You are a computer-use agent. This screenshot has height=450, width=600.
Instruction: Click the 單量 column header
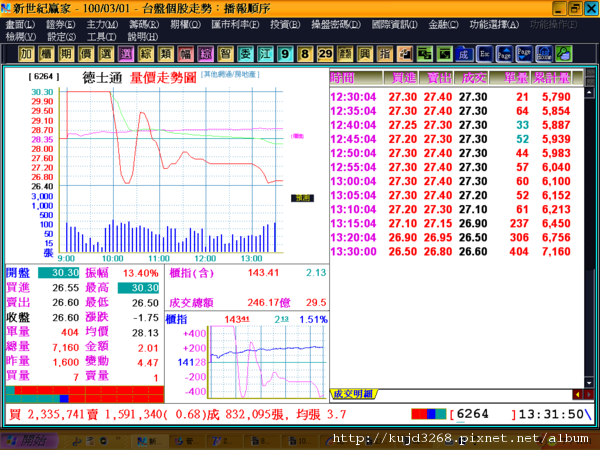click(511, 78)
